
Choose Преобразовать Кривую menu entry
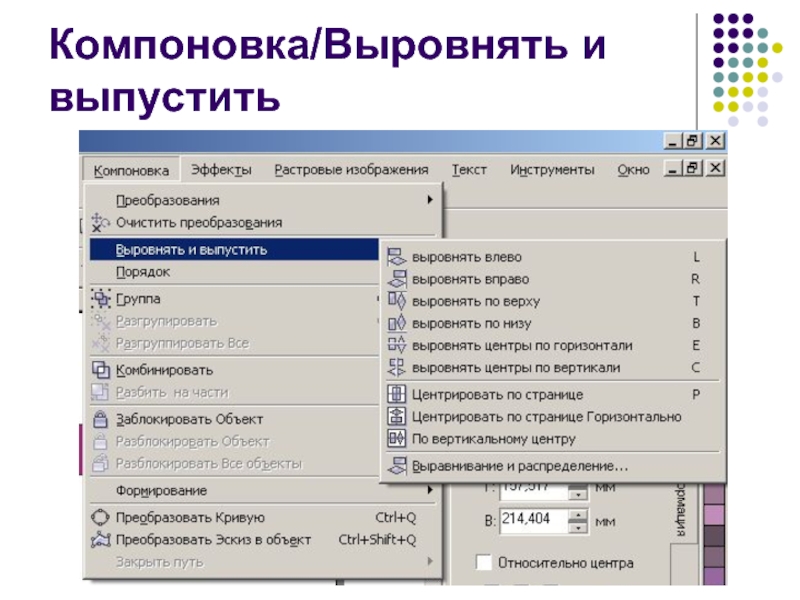coord(263,517)
